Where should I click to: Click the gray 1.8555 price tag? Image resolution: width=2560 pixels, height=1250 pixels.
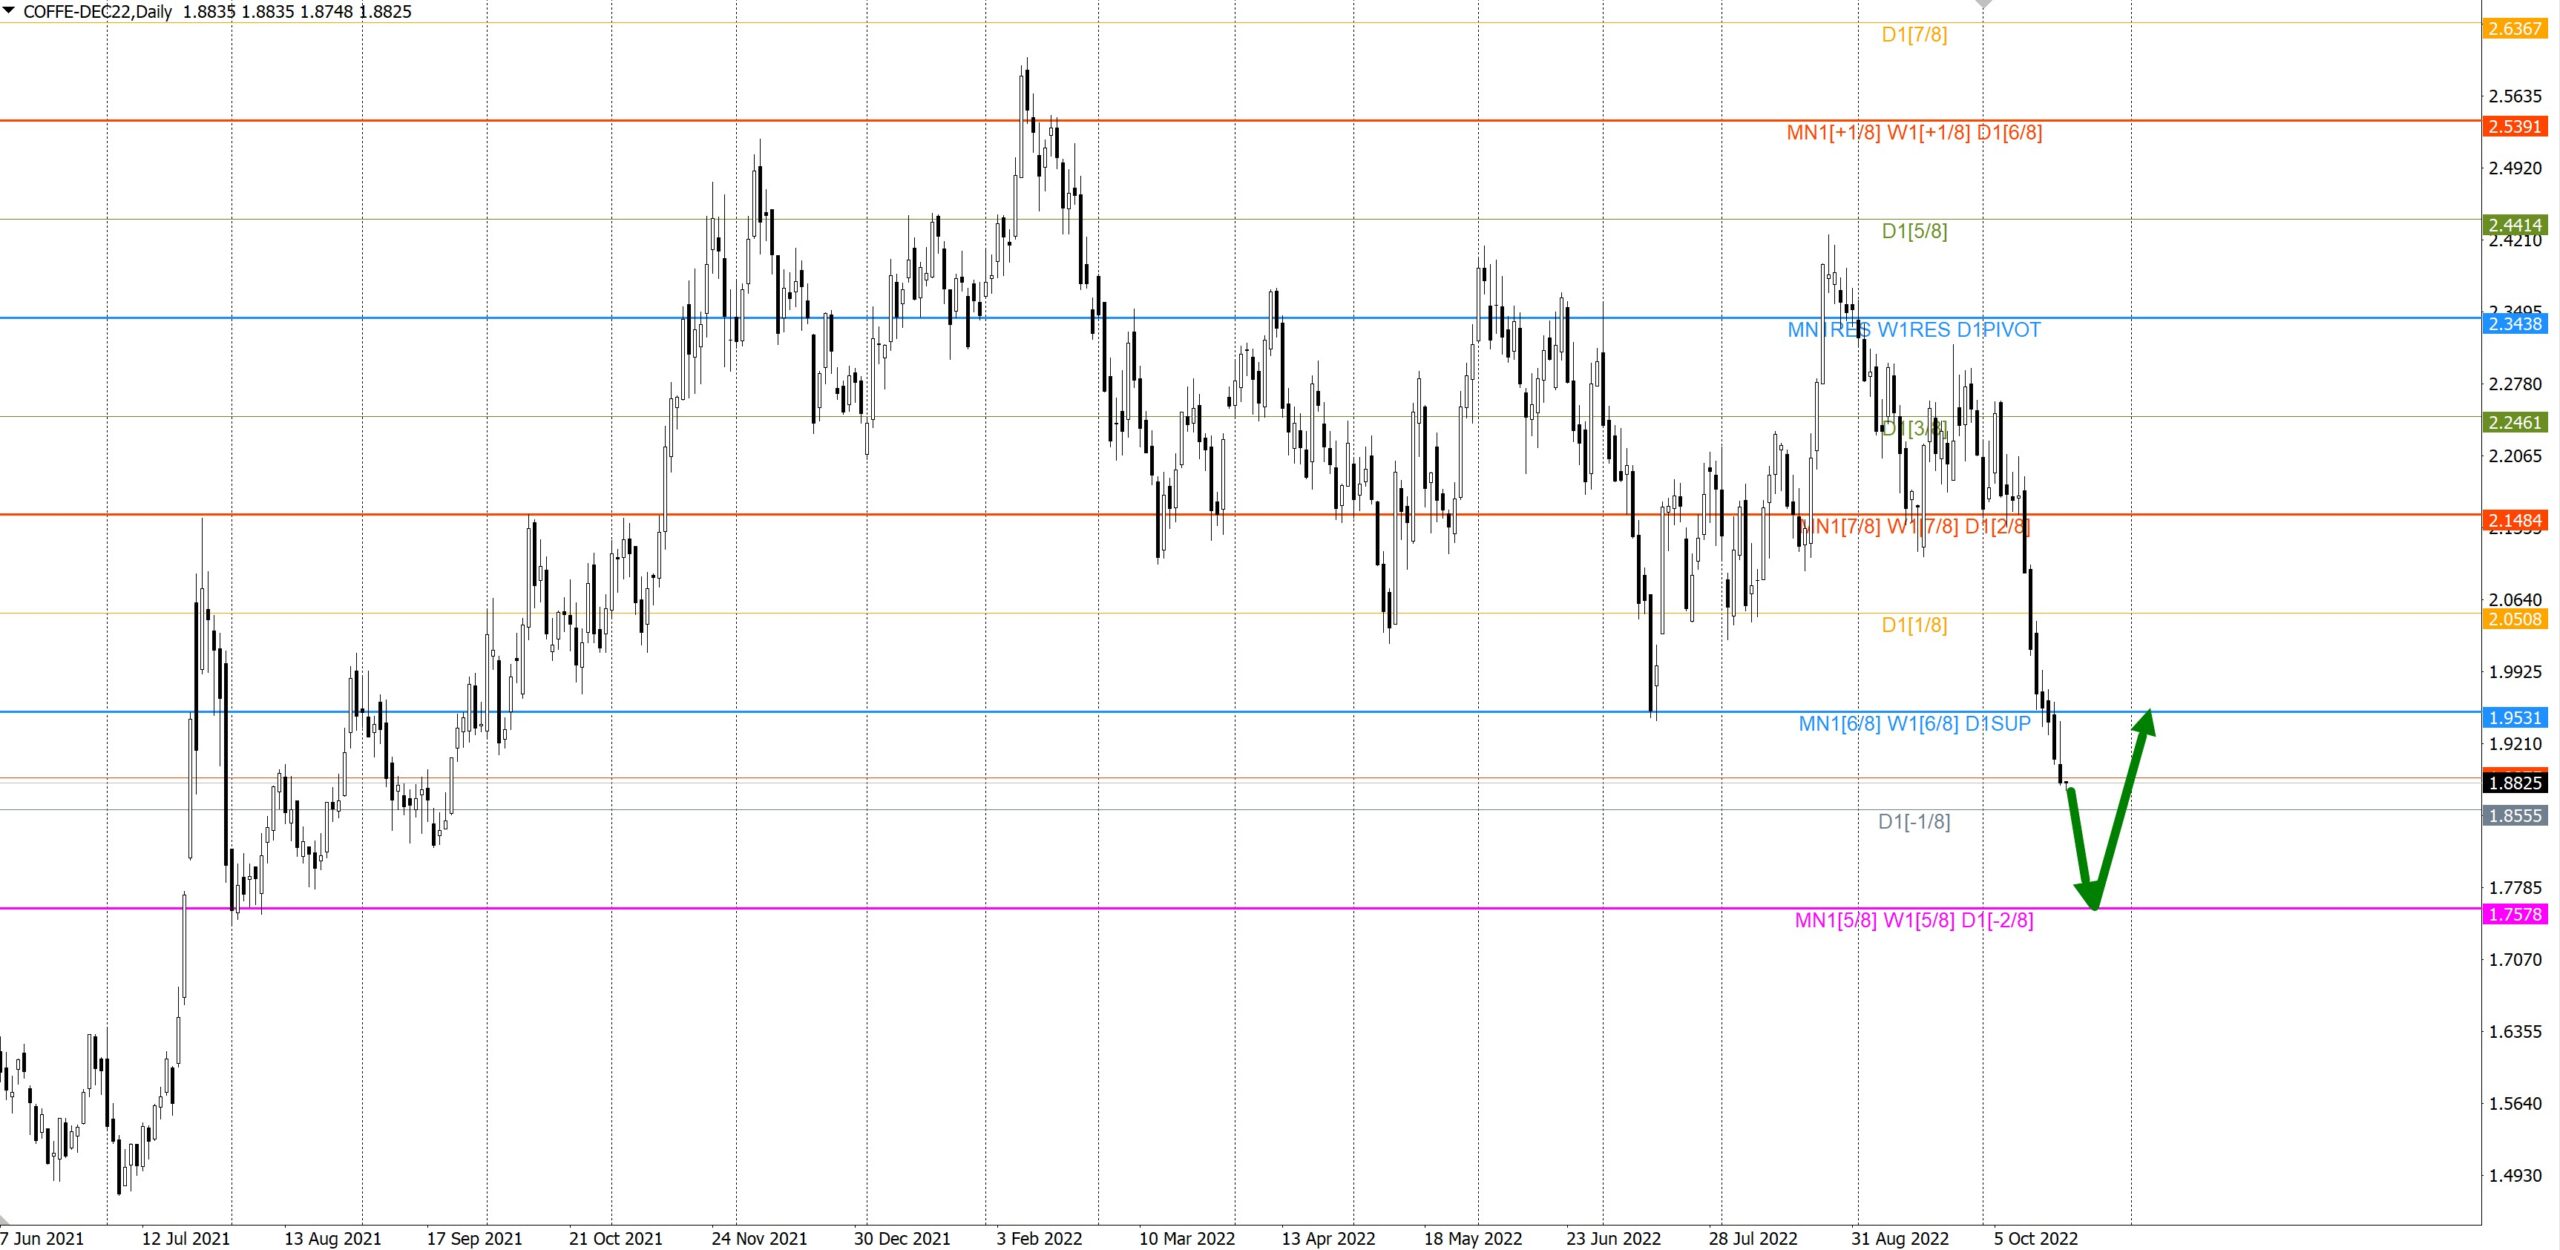pos(2515,815)
